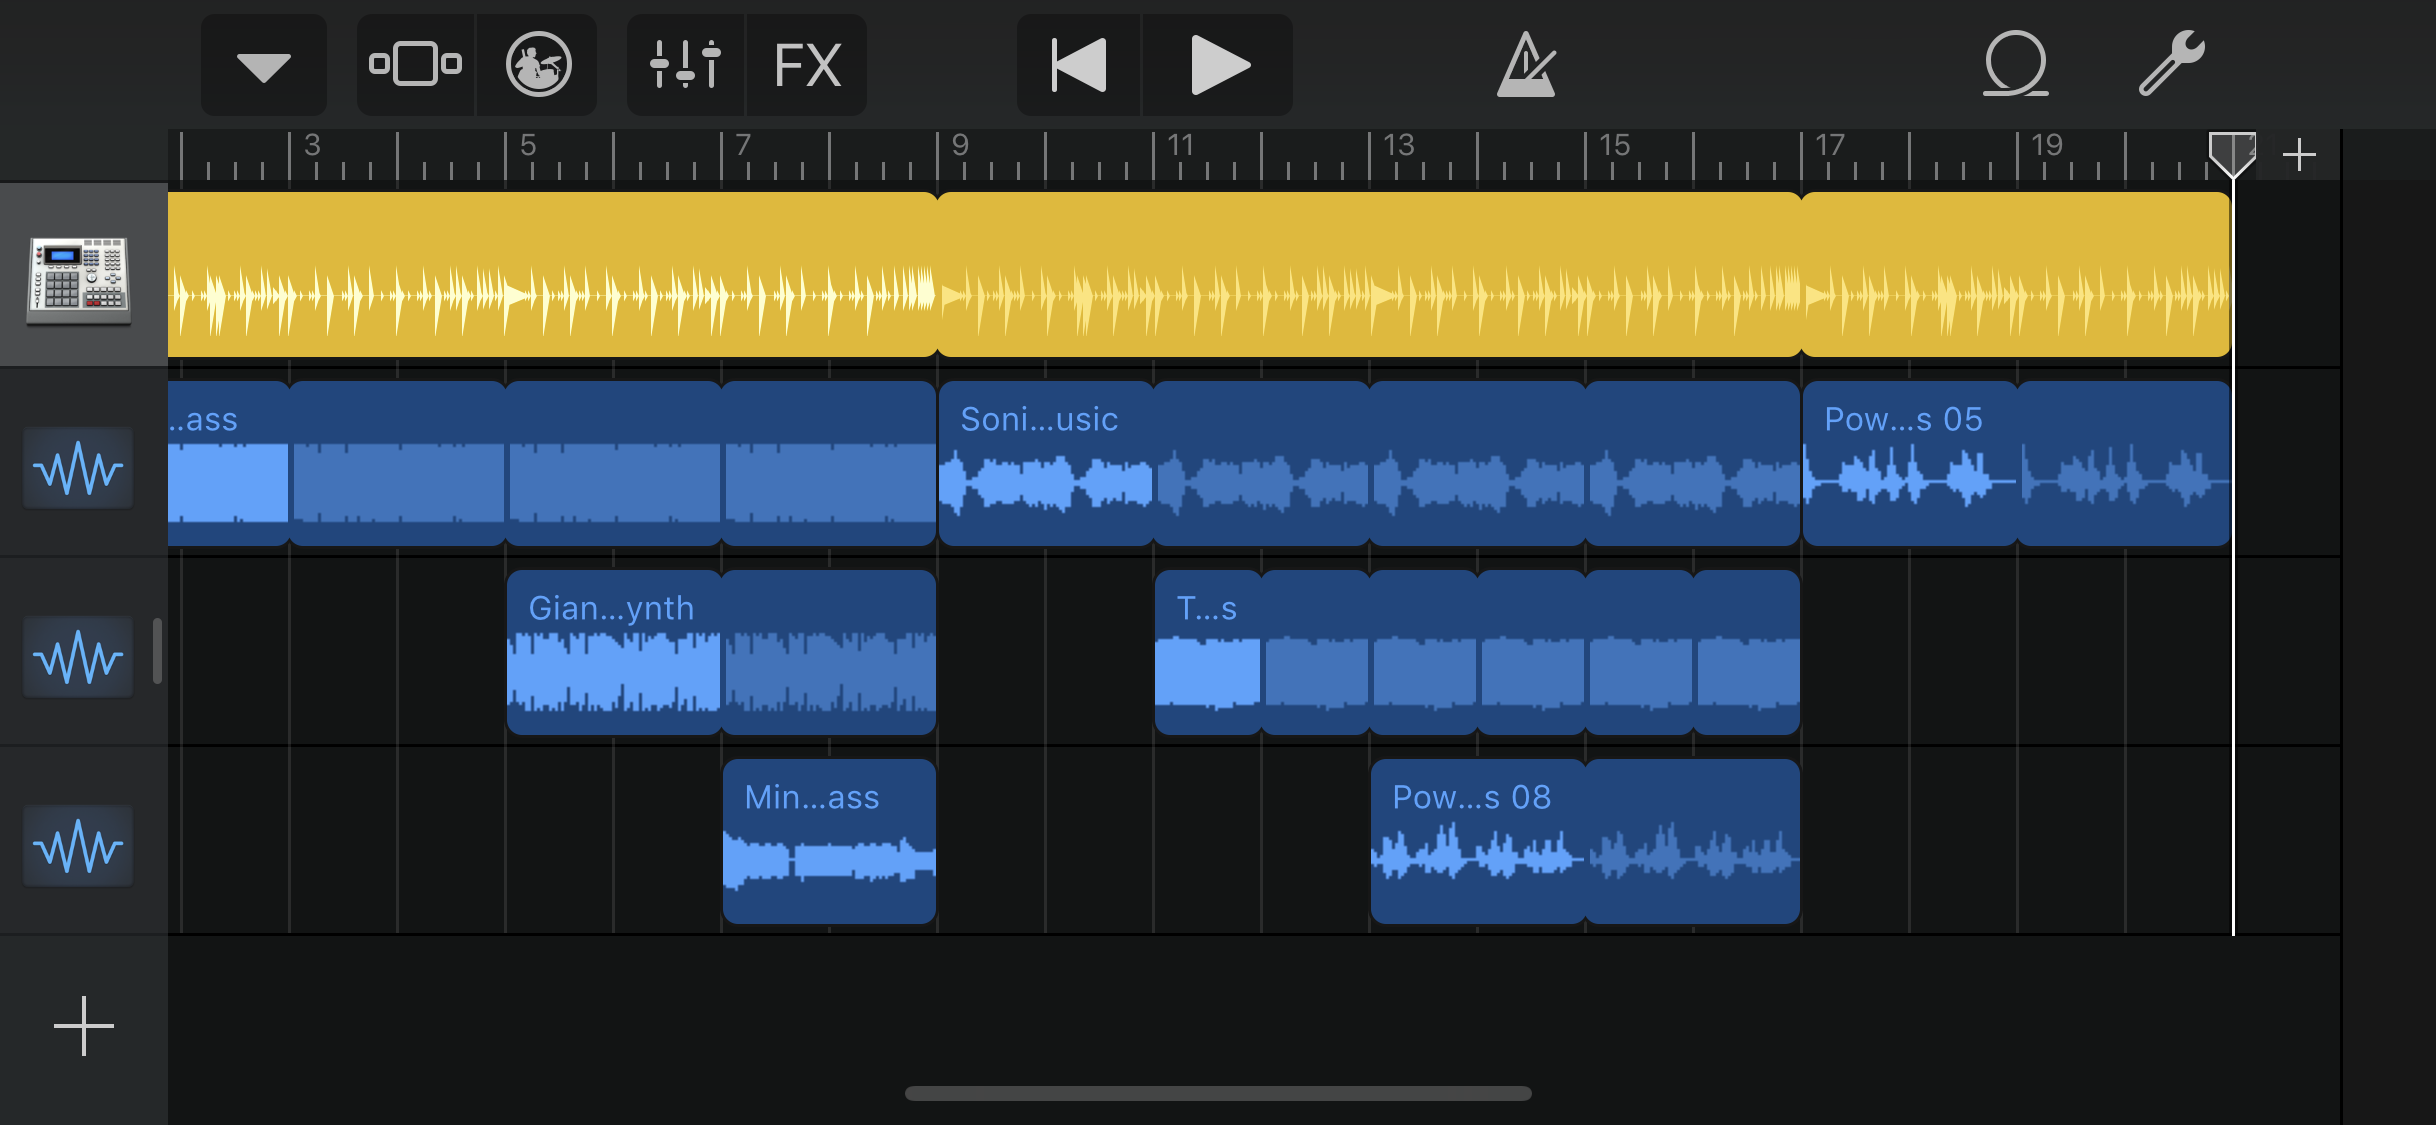2436x1125 pixels.
Task: Tap the FX button
Action: click(x=808, y=66)
